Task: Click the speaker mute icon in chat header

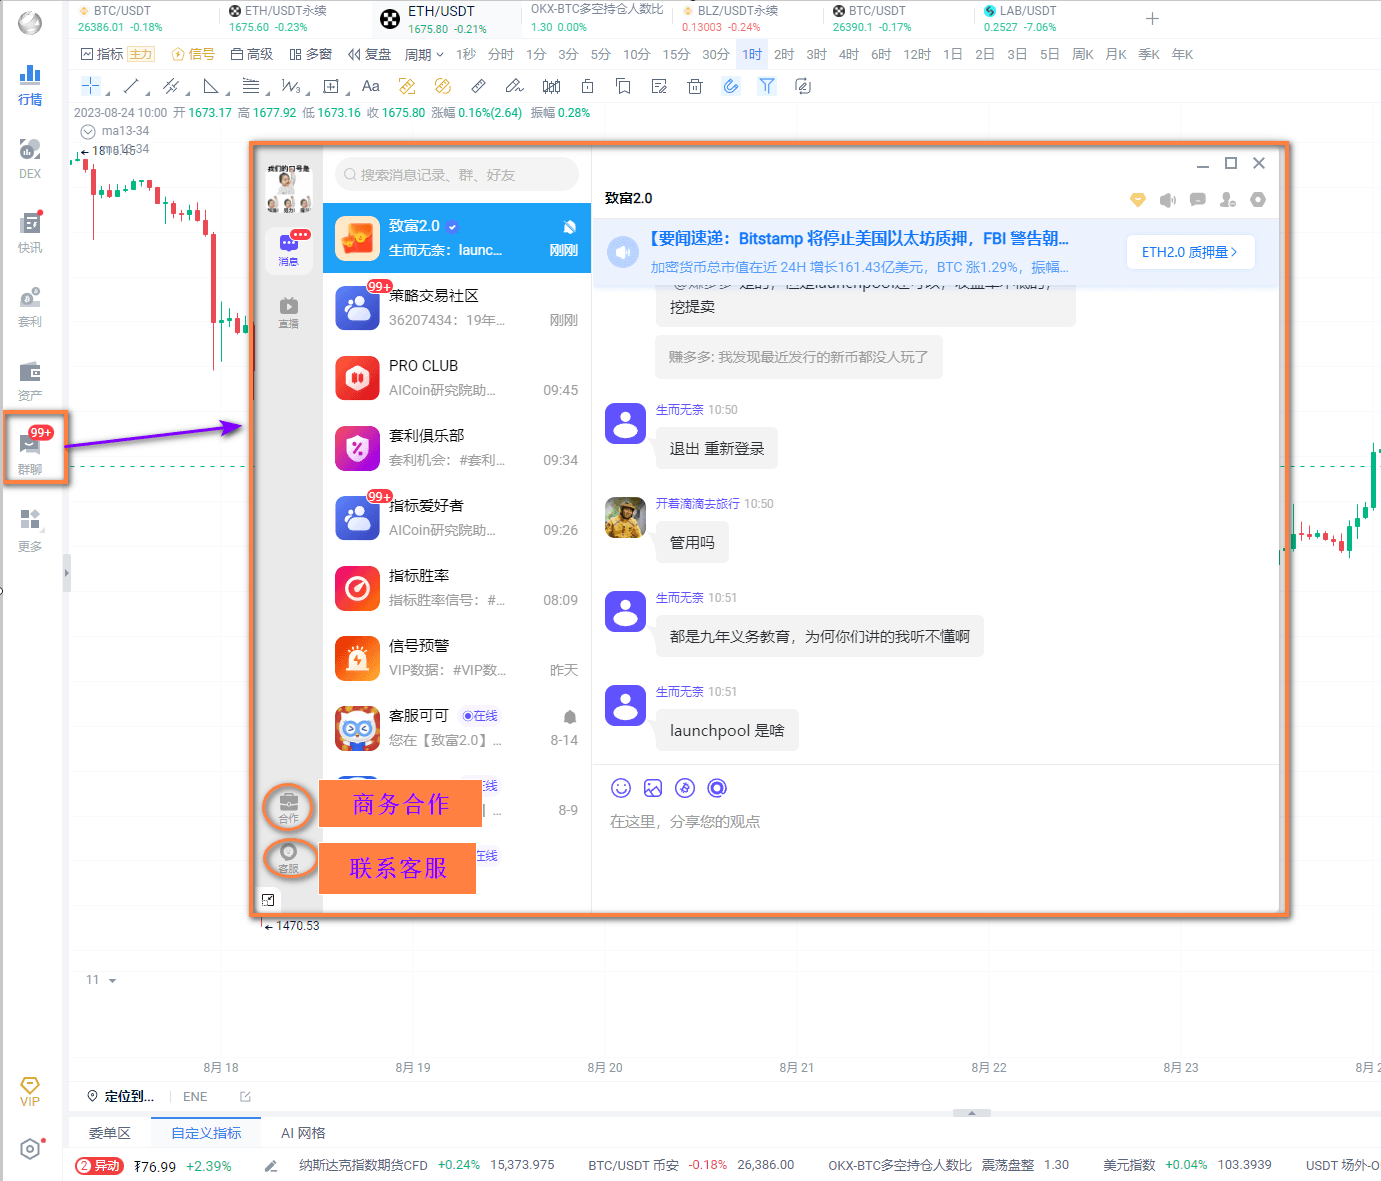Action: pyautogui.click(x=1168, y=200)
